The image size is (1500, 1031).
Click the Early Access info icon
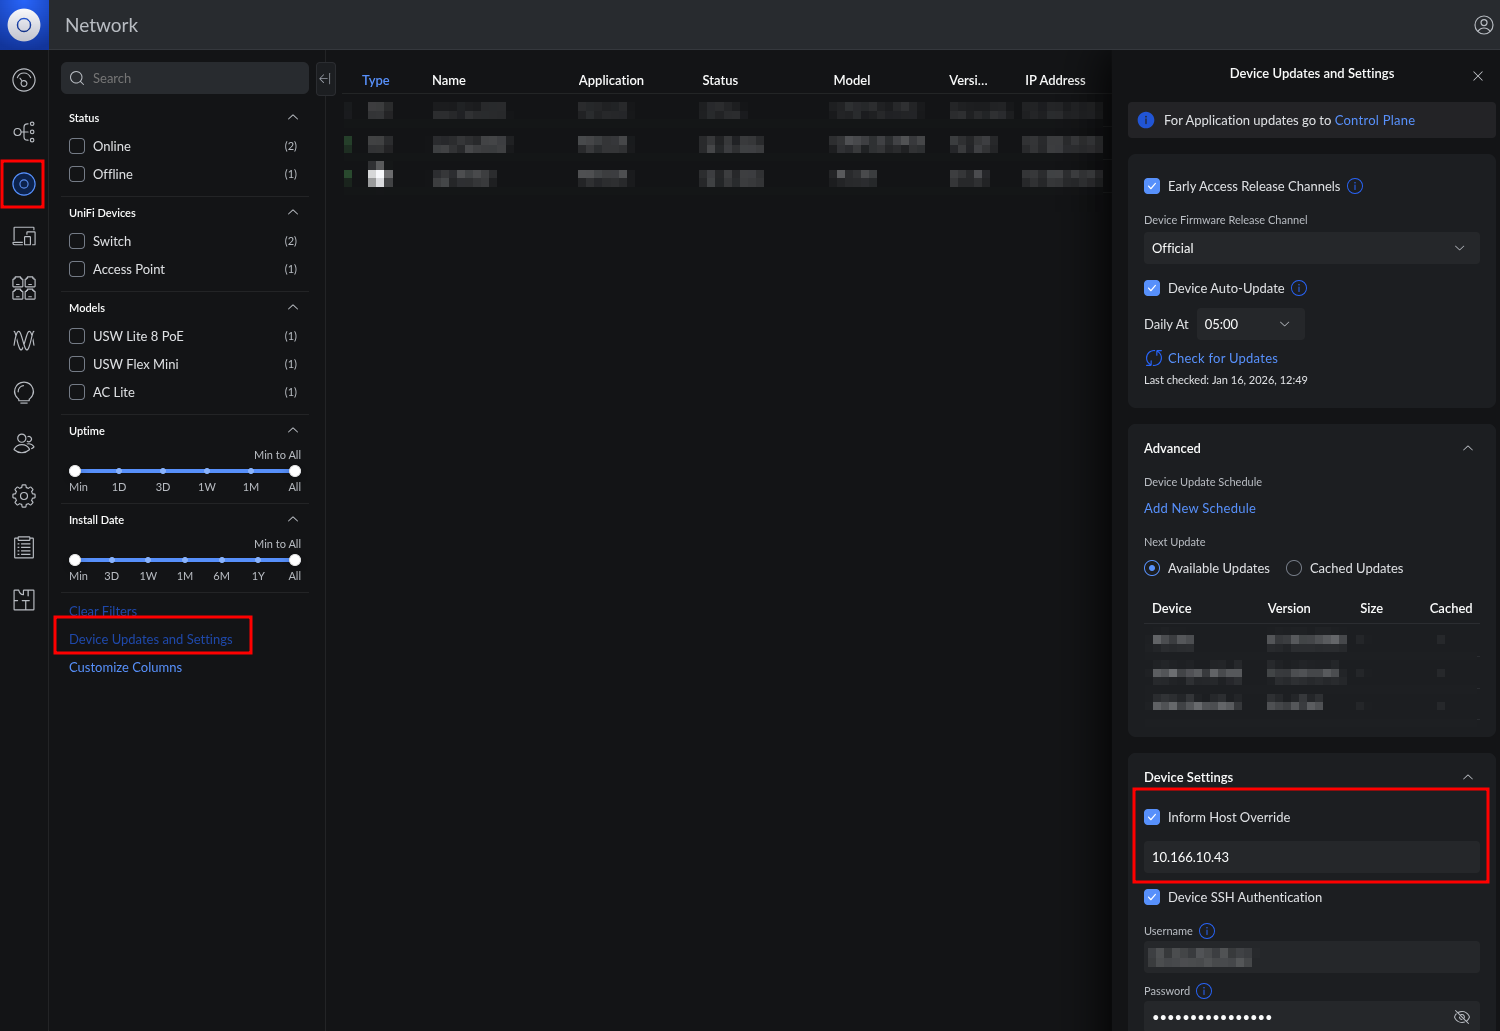(1355, 186)
